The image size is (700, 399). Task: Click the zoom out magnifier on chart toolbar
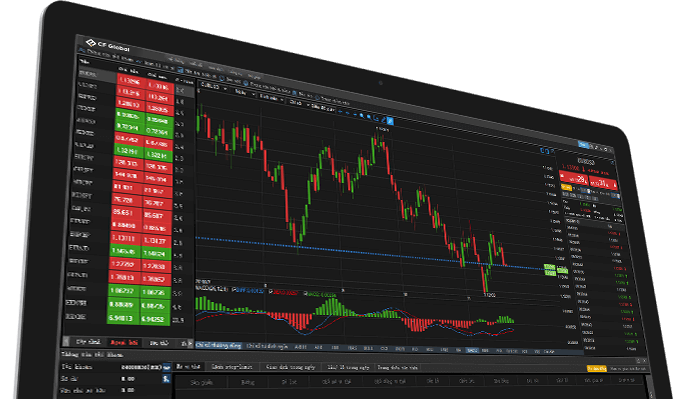tap(369, 117)
